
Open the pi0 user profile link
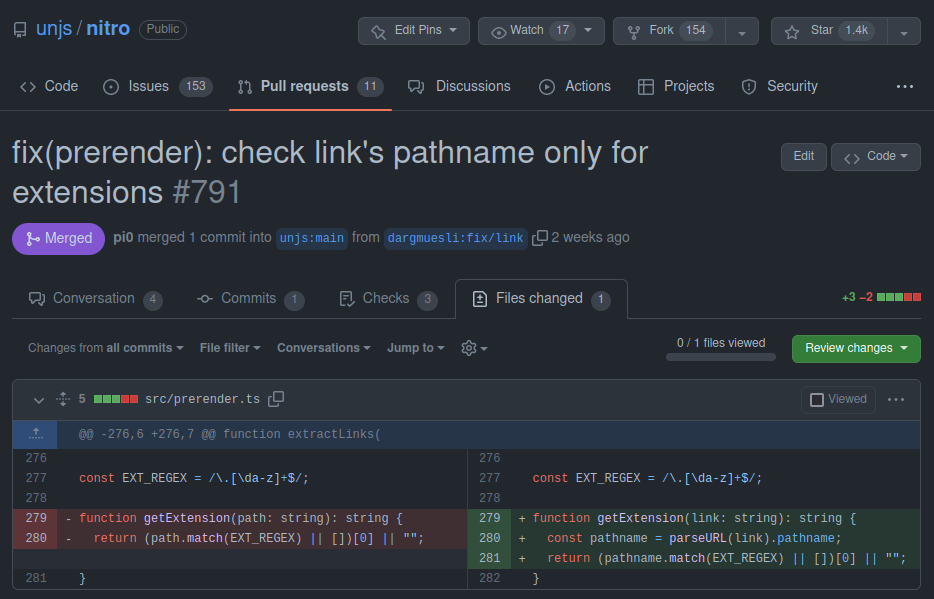[123, 238]
